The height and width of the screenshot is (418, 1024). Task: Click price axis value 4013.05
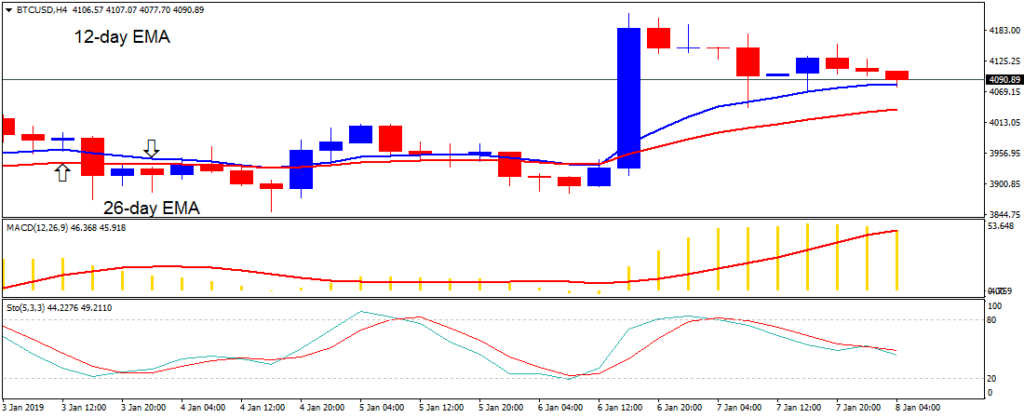pos(1006,123)
